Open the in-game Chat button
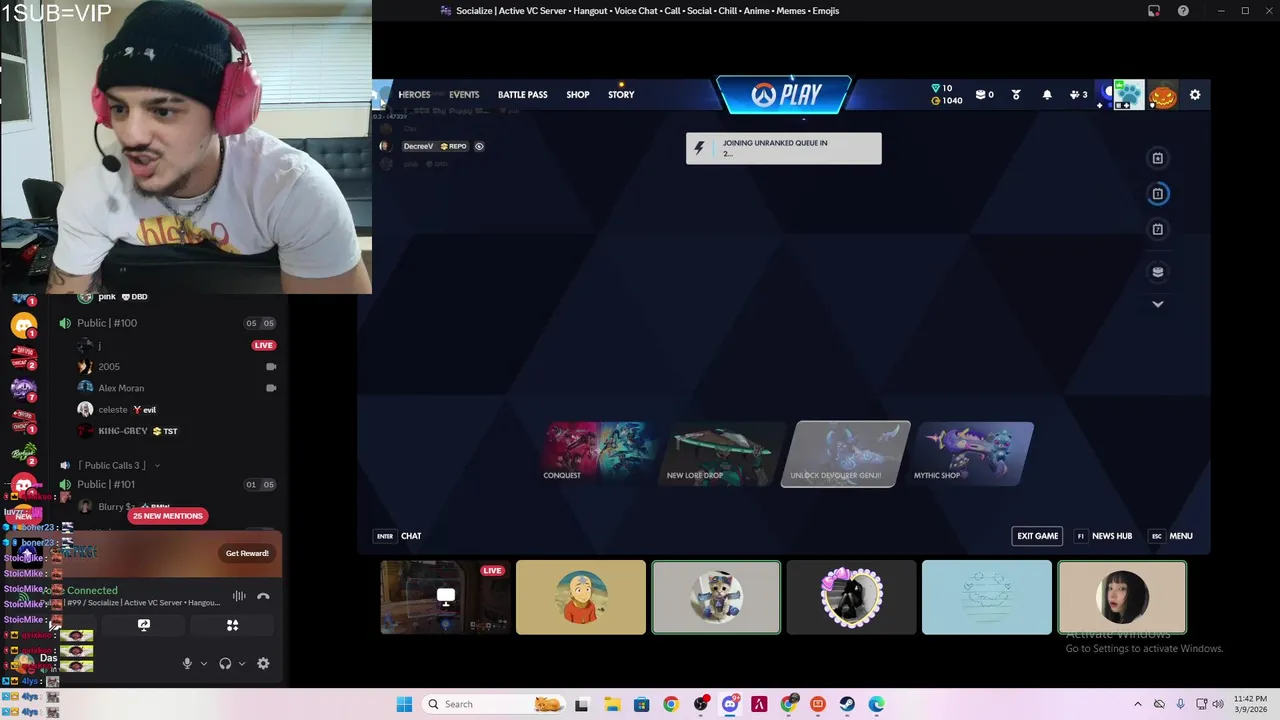The image size is (1280, 720). (398, 536)
